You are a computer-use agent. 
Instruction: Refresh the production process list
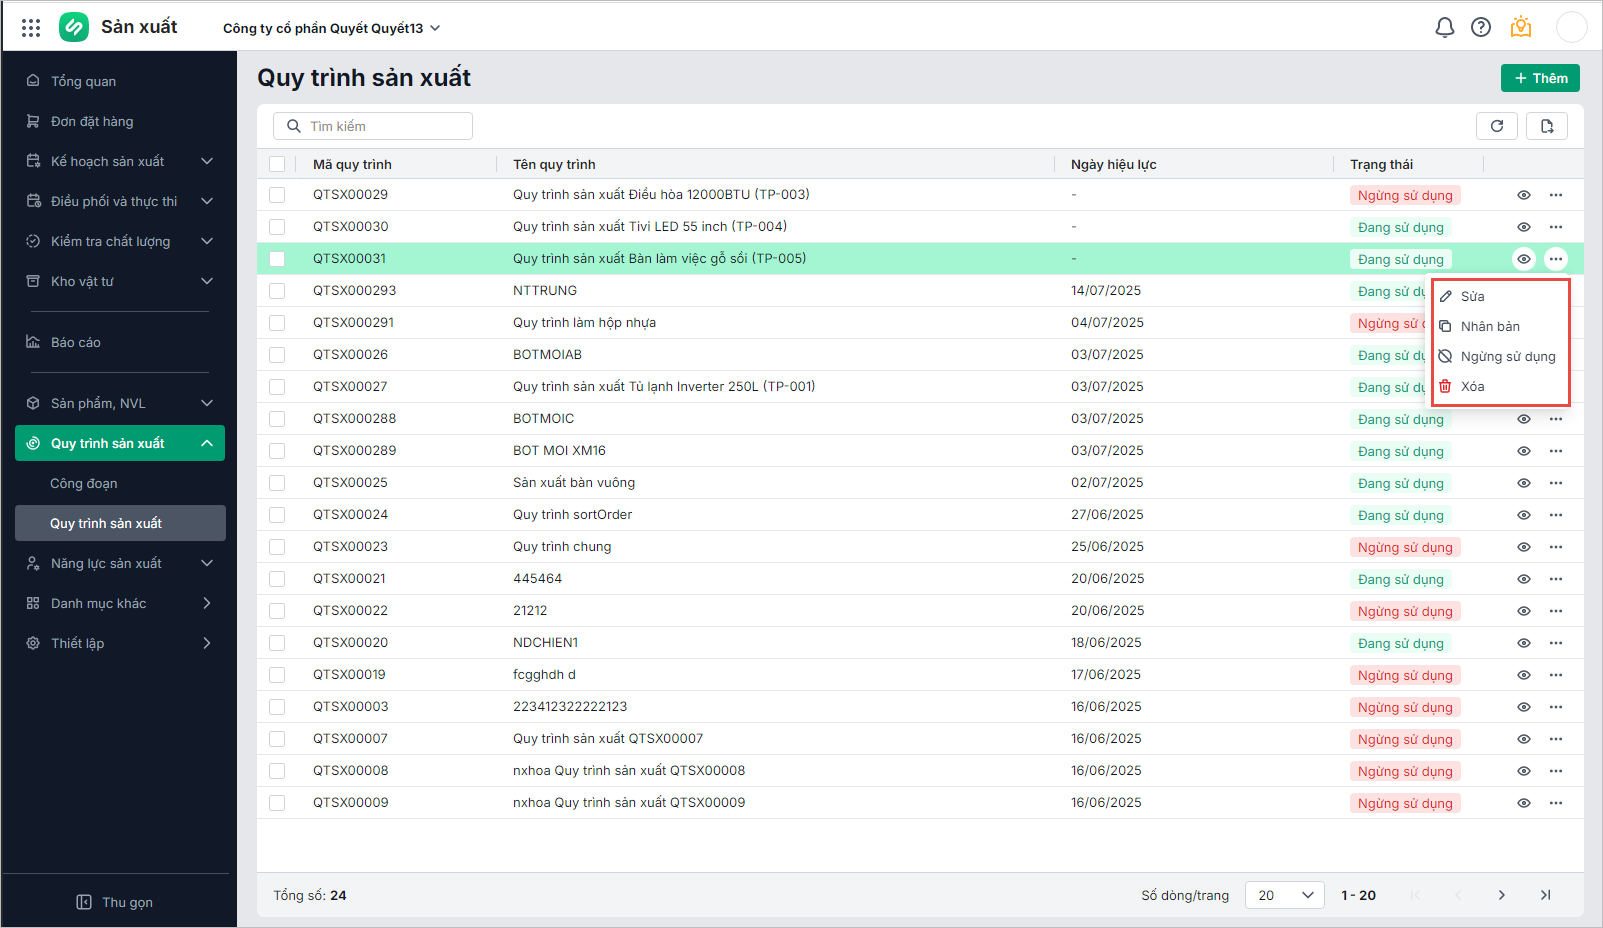[1497, 126]
